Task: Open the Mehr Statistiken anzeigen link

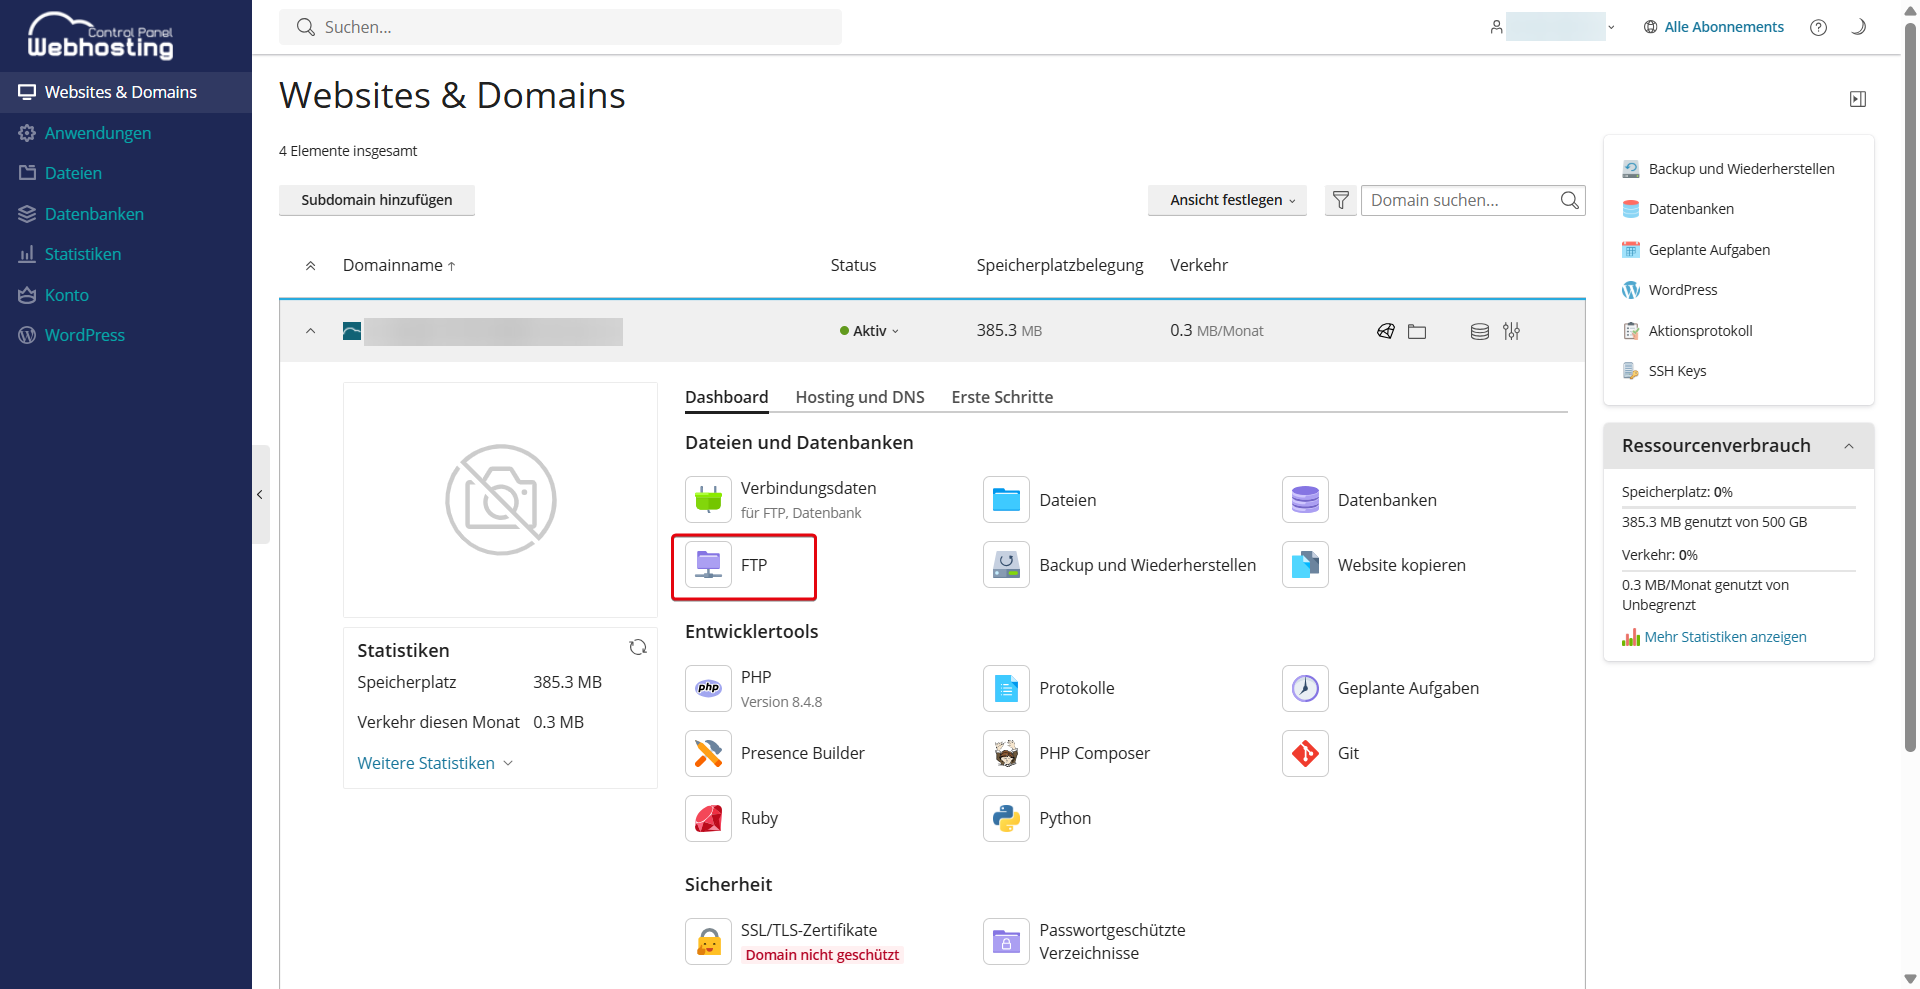Action: [1724, 637]
